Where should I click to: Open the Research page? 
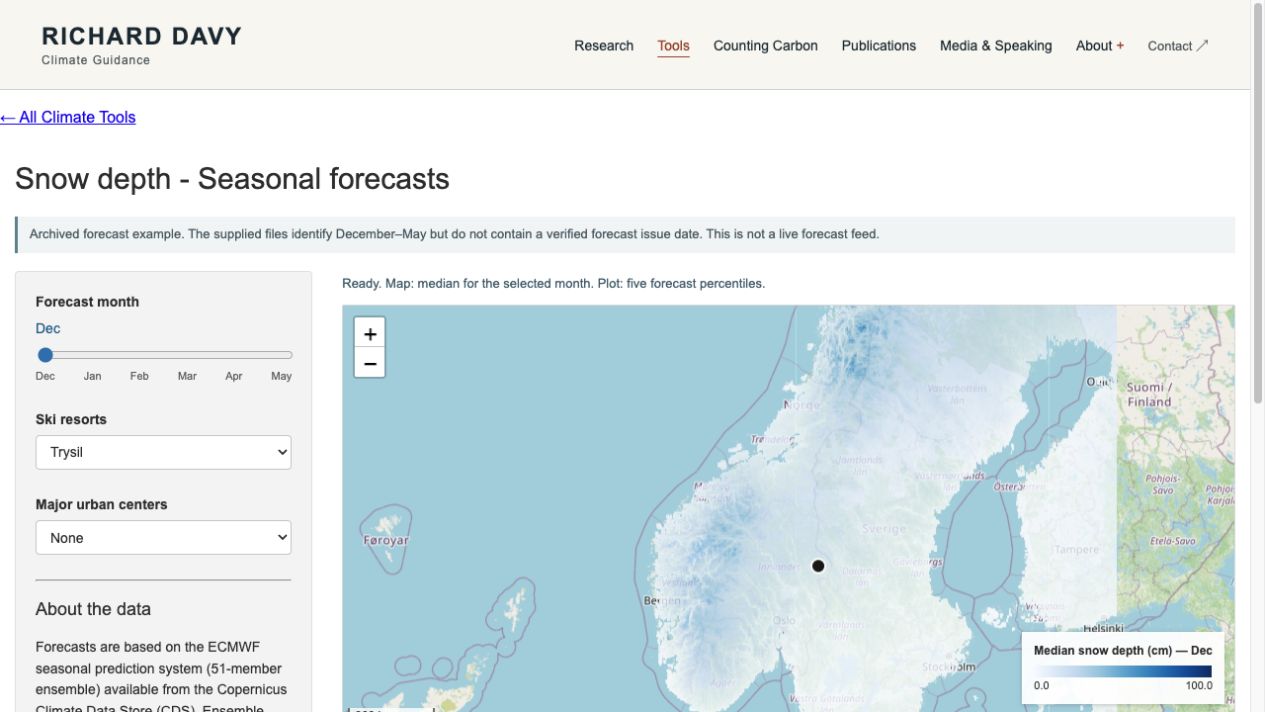pyautogui.click(x=604, y=46)
